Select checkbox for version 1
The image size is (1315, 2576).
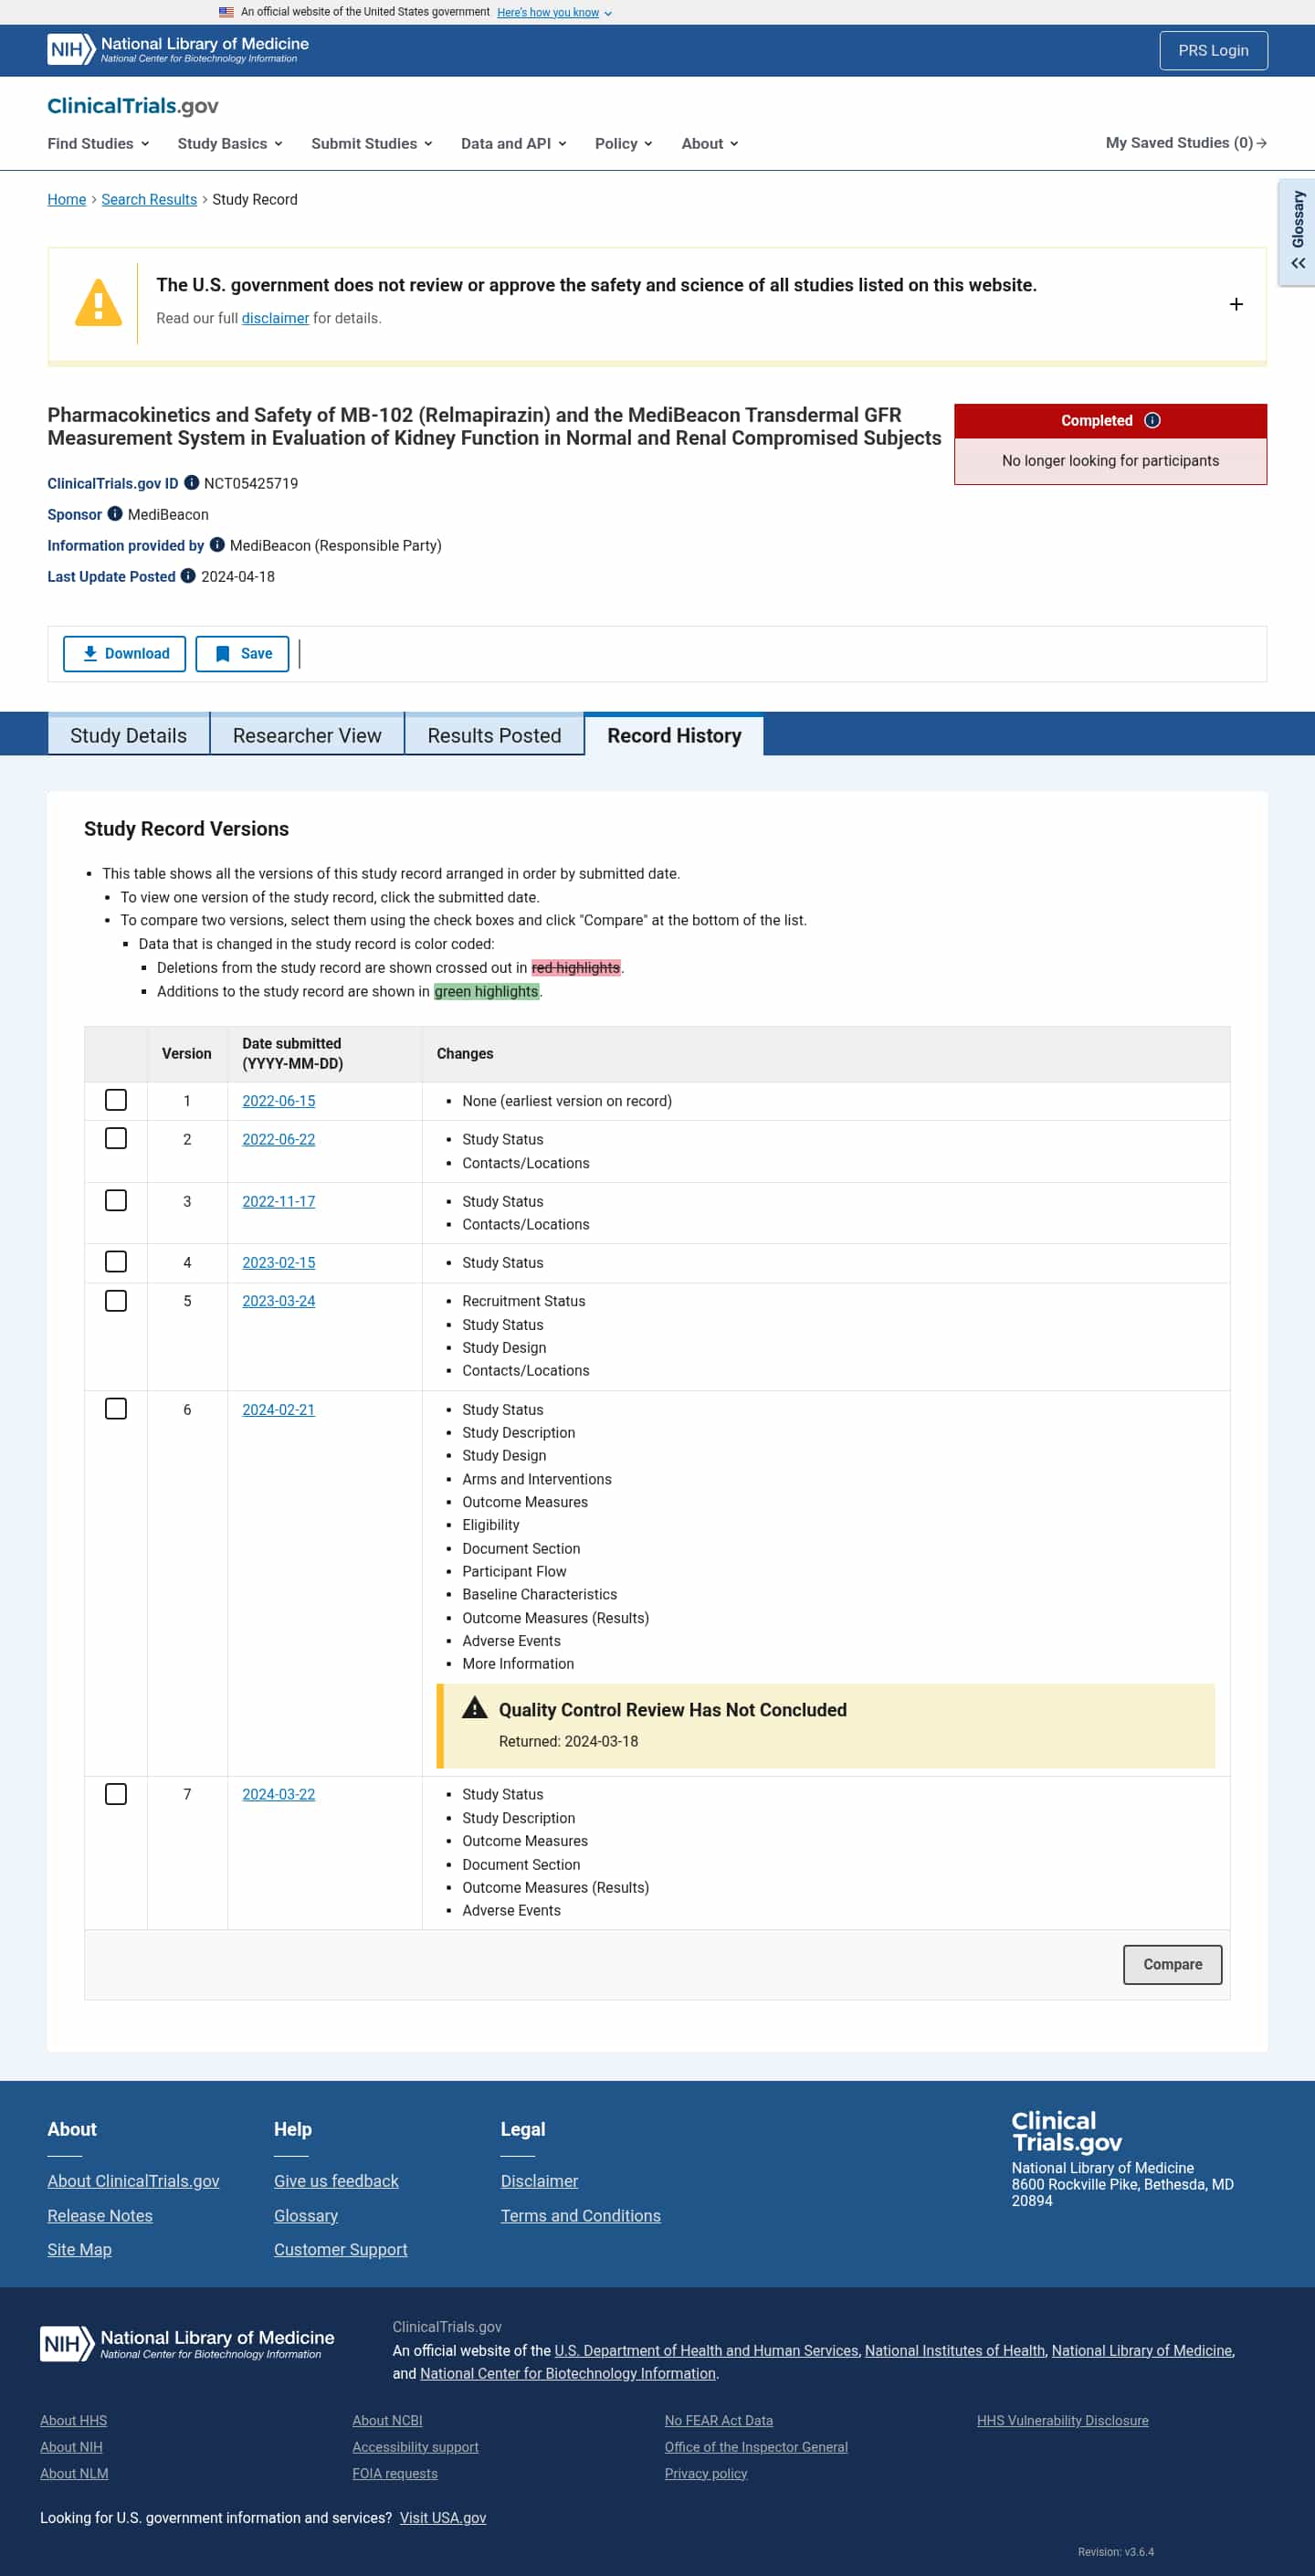point(116,1100)
